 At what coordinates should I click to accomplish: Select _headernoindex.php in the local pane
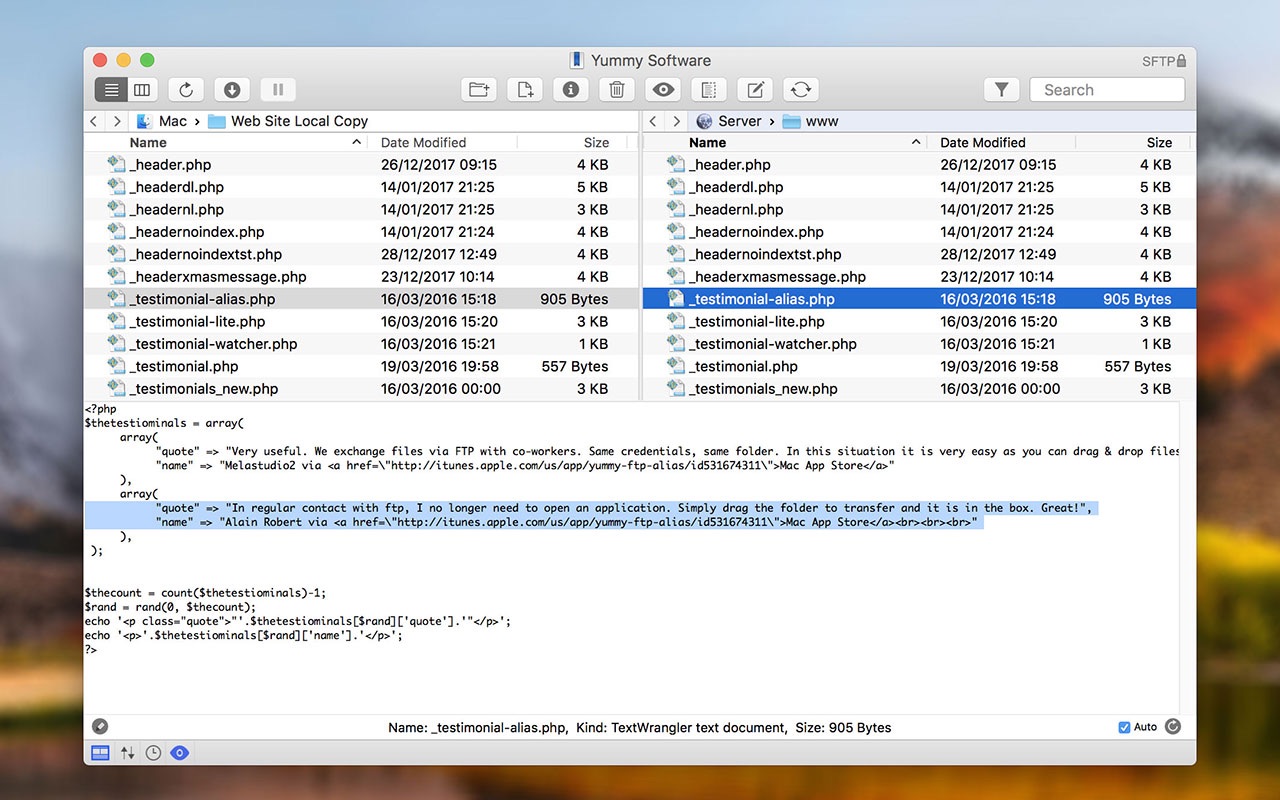pos(361,232)
